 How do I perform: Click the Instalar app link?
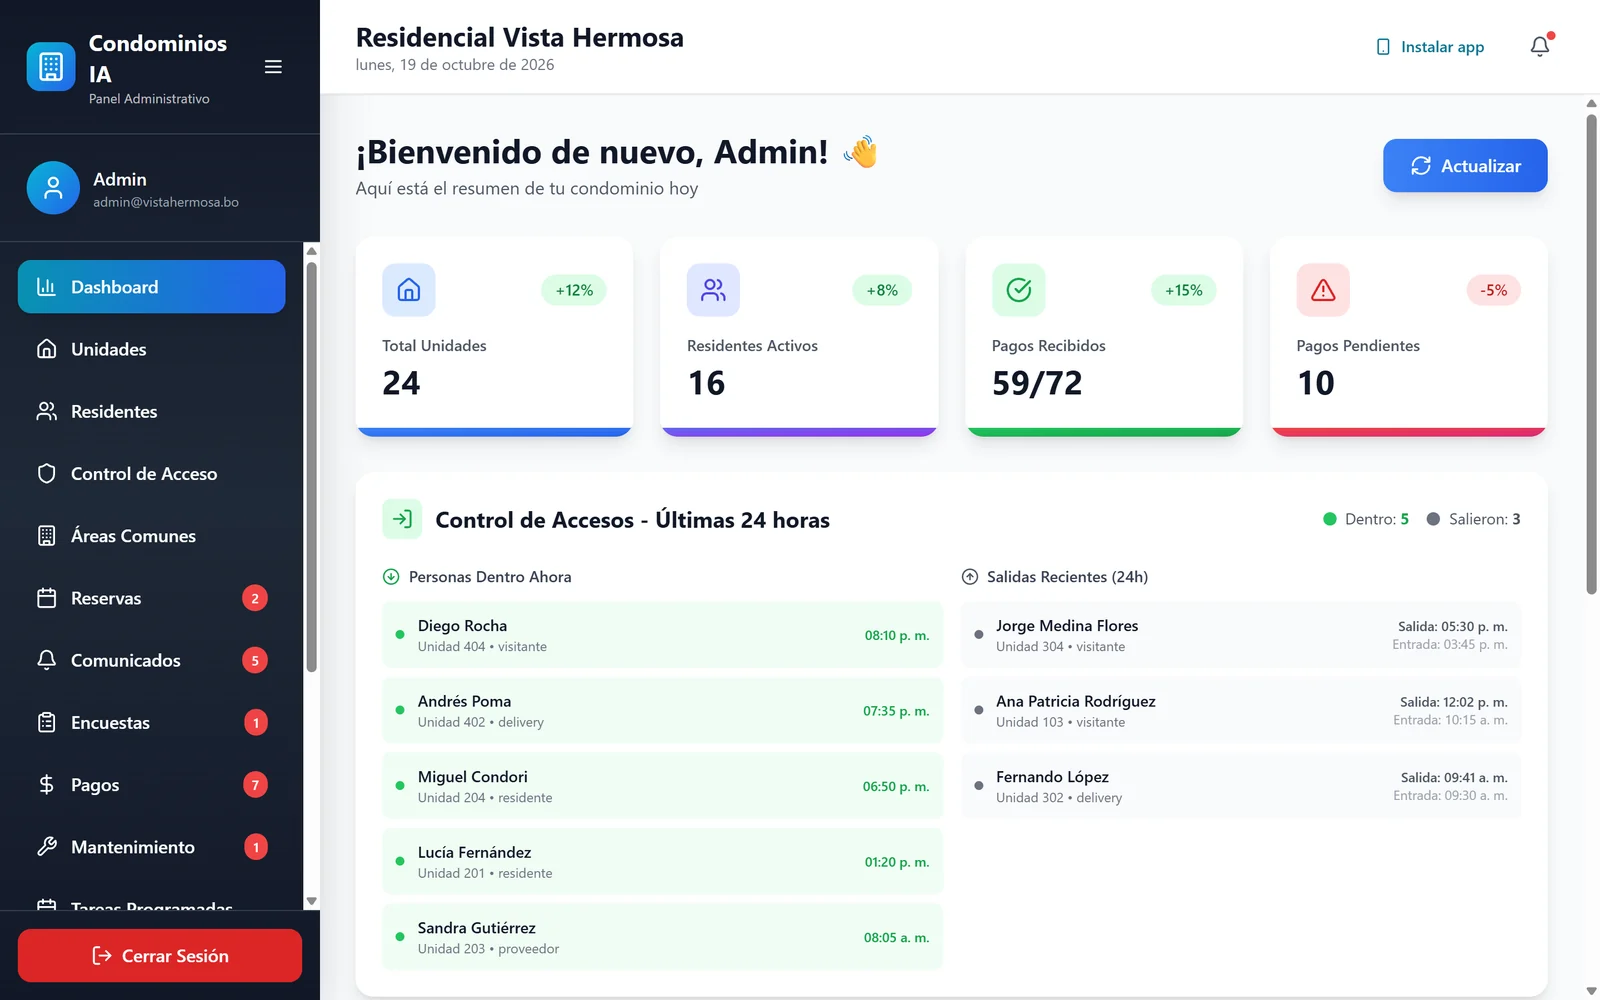(x=1430, y=47)
